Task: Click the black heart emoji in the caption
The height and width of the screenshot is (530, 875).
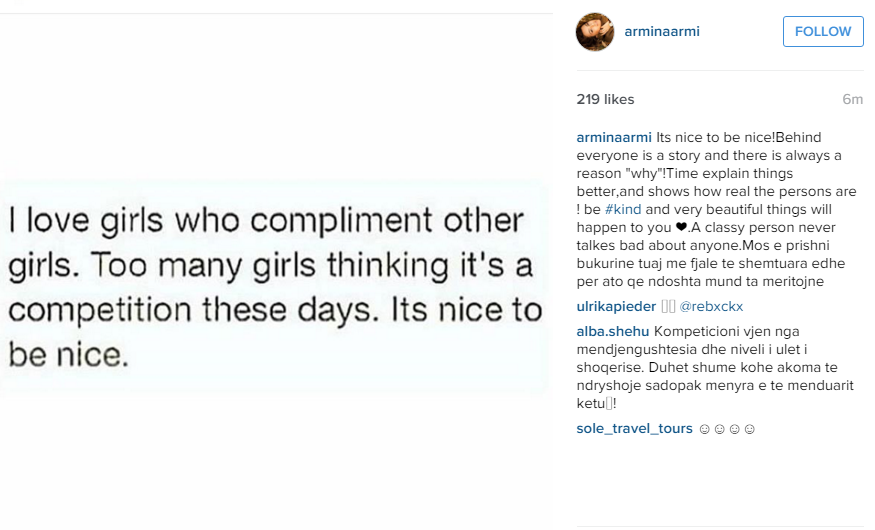Action: [x=682, y=227]
